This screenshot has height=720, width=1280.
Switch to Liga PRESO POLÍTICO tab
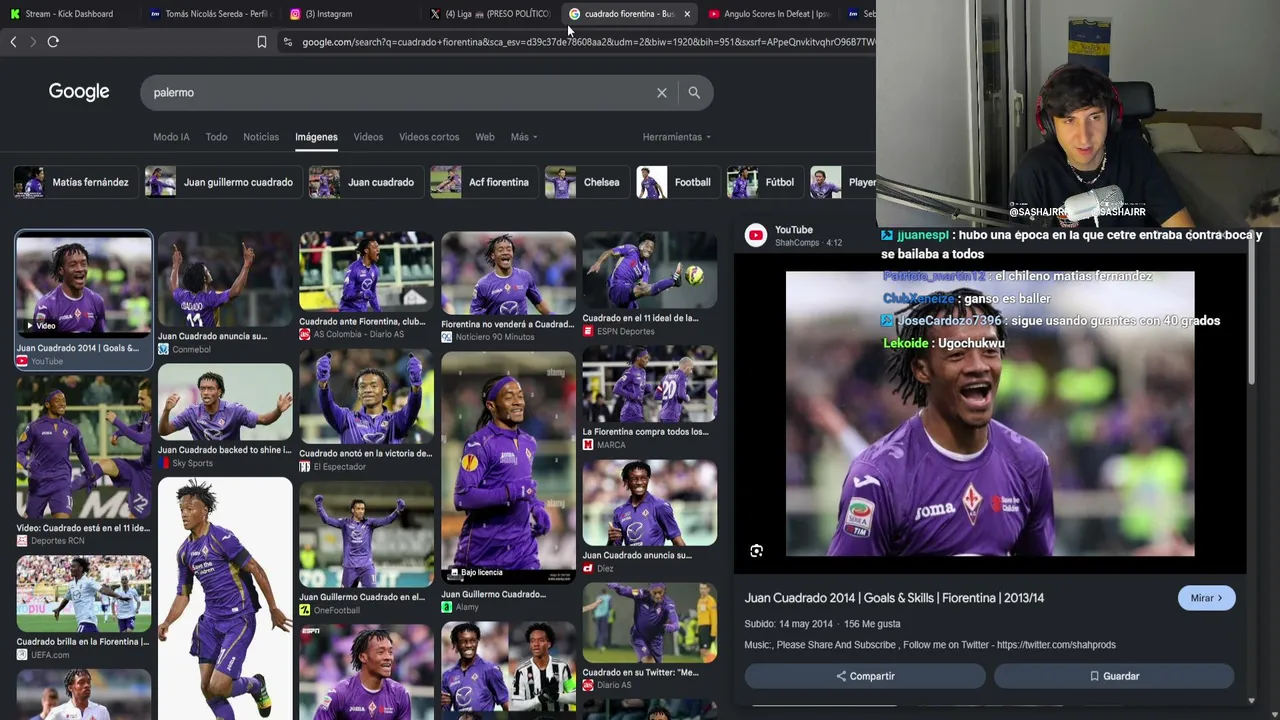click(490, 14)
